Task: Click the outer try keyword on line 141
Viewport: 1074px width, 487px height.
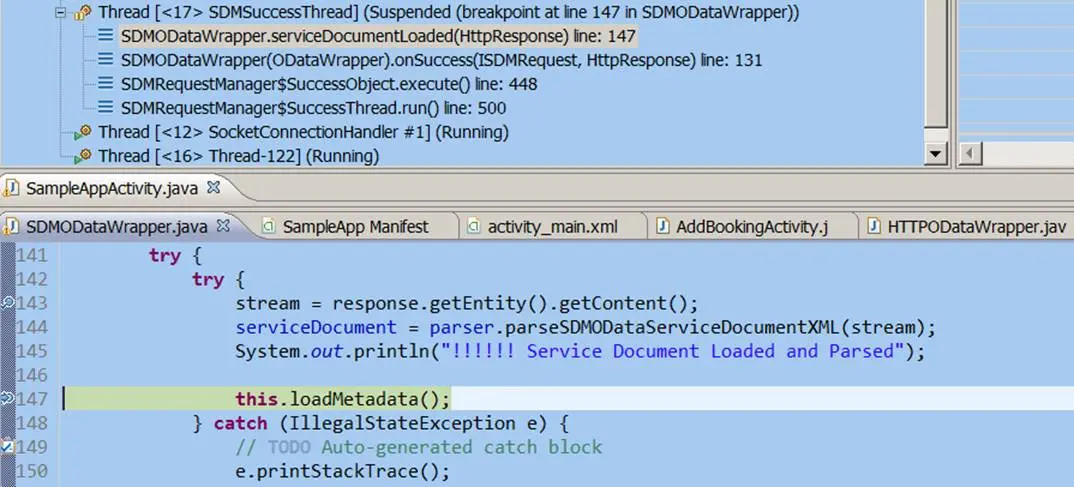Action: pos(165,256)
